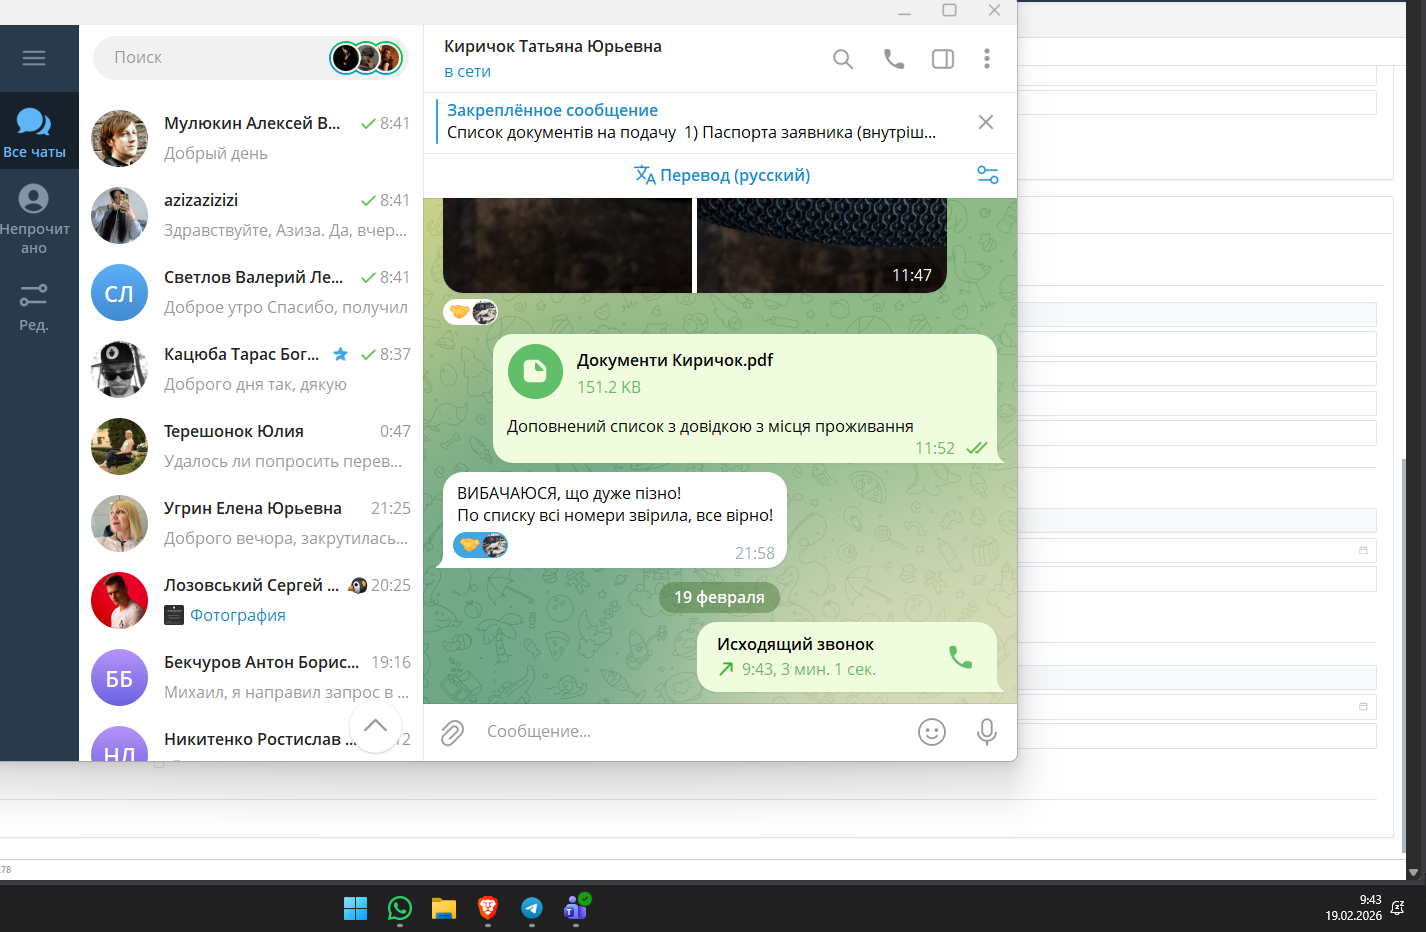Open chat with Лозовський Сергей
1426x932 pixels.
point(251,600)
